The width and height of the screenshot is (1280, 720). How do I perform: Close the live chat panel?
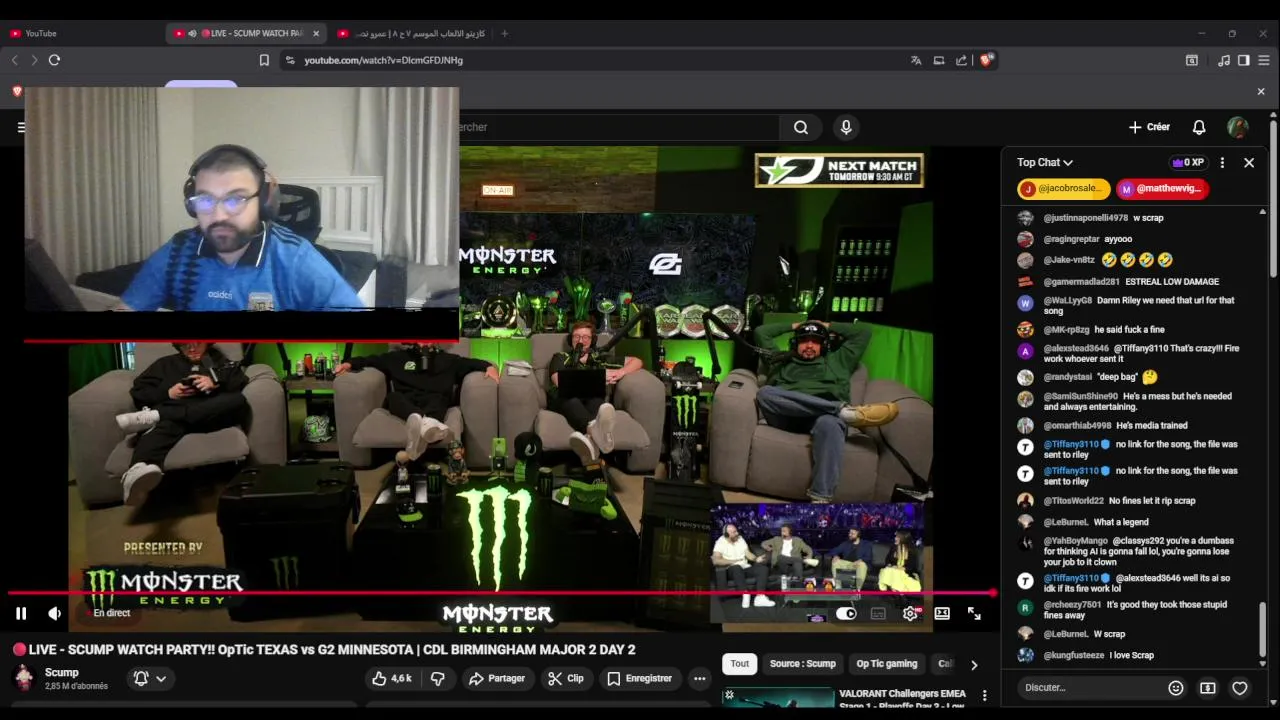(1249, 162)
